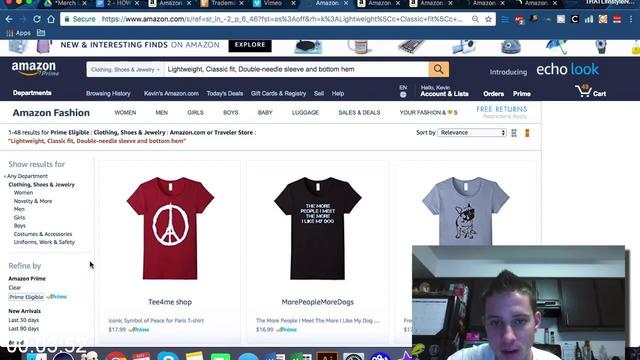Click the GIRLS fashion menu item
This screenshot has width=640, height=360.
click(195, 113)
